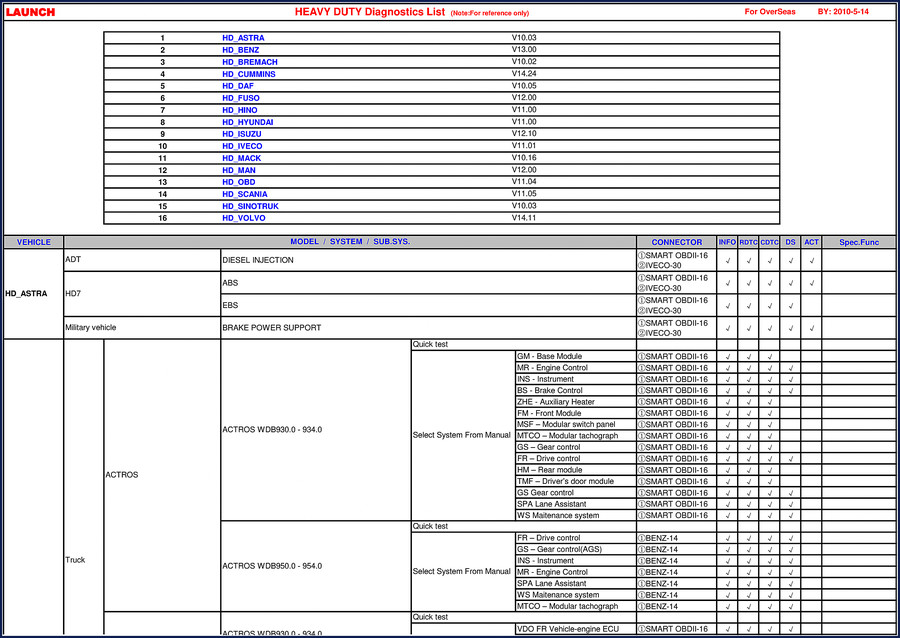
Task: Select the CONNECTOR column header
Action: coord(677,242)
